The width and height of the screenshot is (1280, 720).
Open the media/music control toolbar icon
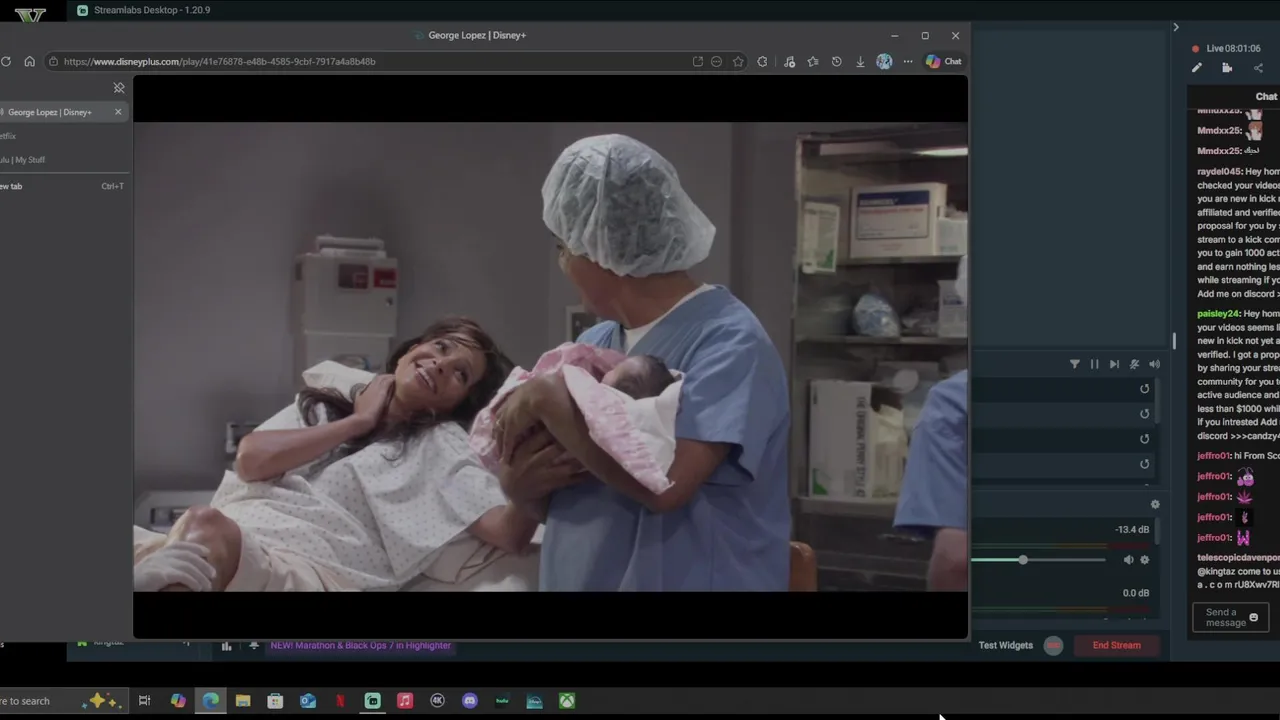[789, 61]
